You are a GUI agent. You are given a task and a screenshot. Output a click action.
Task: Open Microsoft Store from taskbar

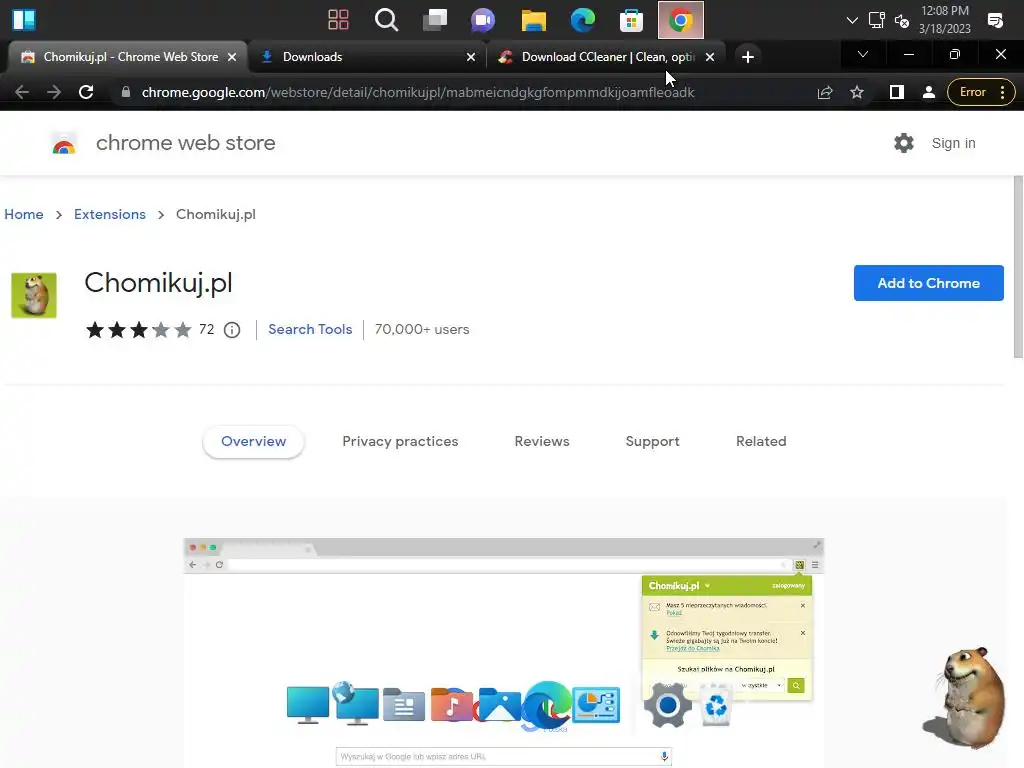tap(632, 20)
